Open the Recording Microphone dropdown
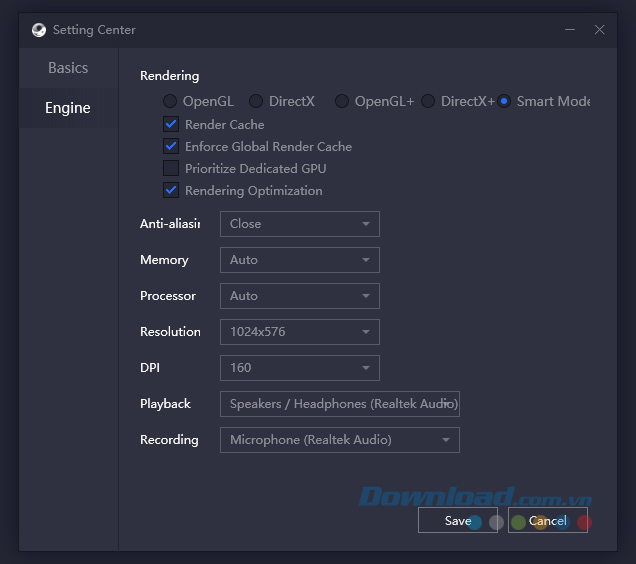The width and height of the screenshot is (636, 564). [340, 440]
